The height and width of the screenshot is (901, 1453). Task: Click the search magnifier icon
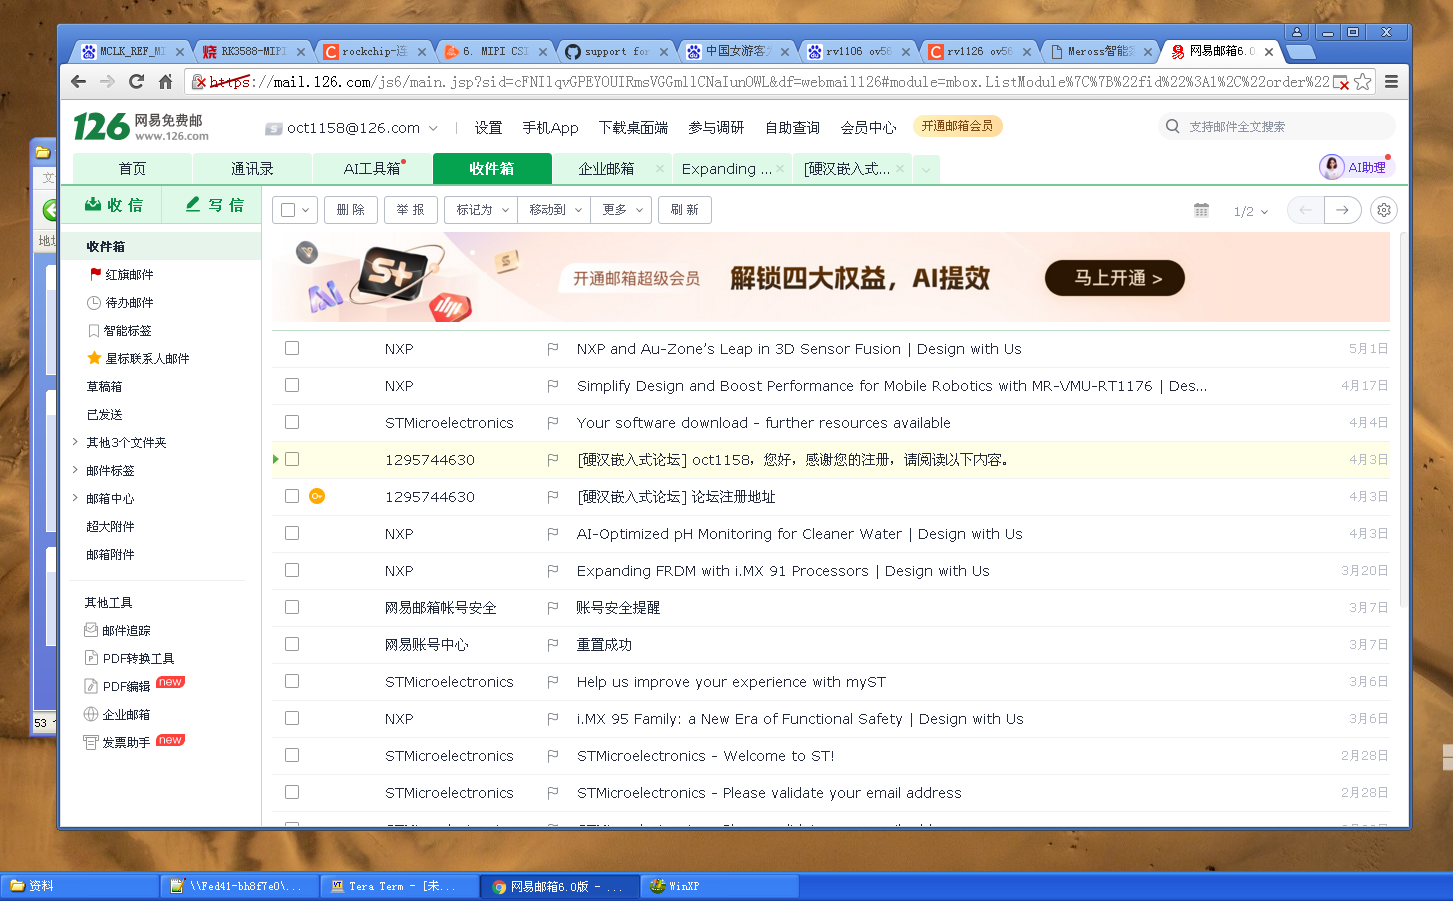pos(1172,126)
